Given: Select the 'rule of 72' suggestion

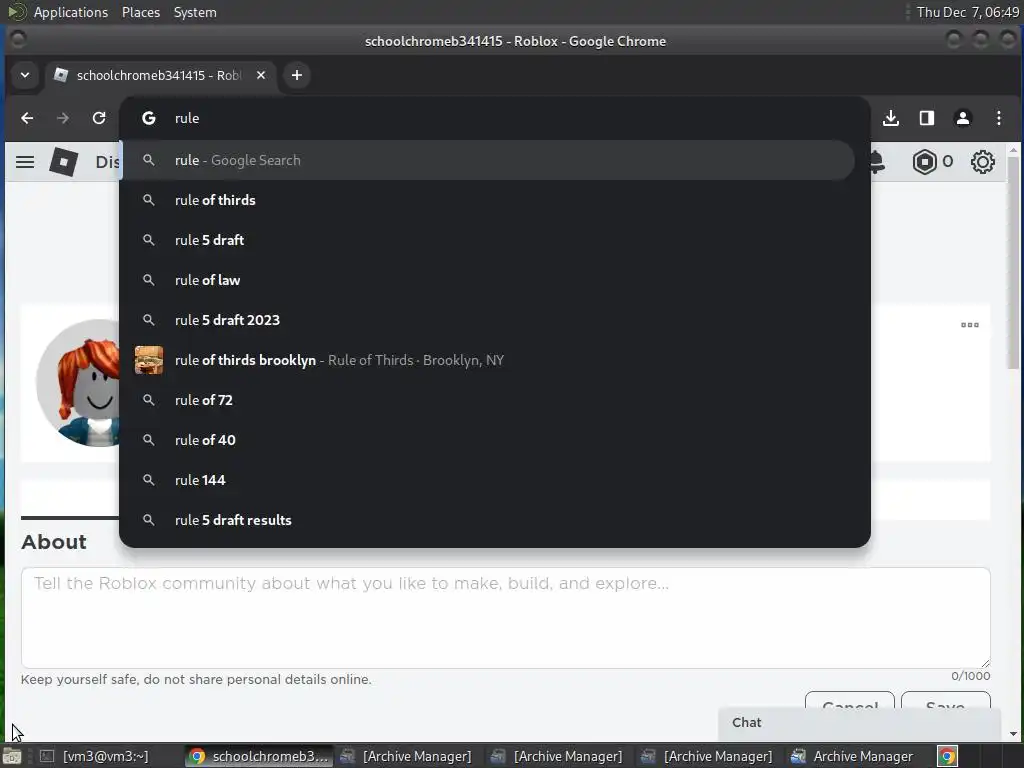Looking at the screenshot, I should tap(488, 400).
